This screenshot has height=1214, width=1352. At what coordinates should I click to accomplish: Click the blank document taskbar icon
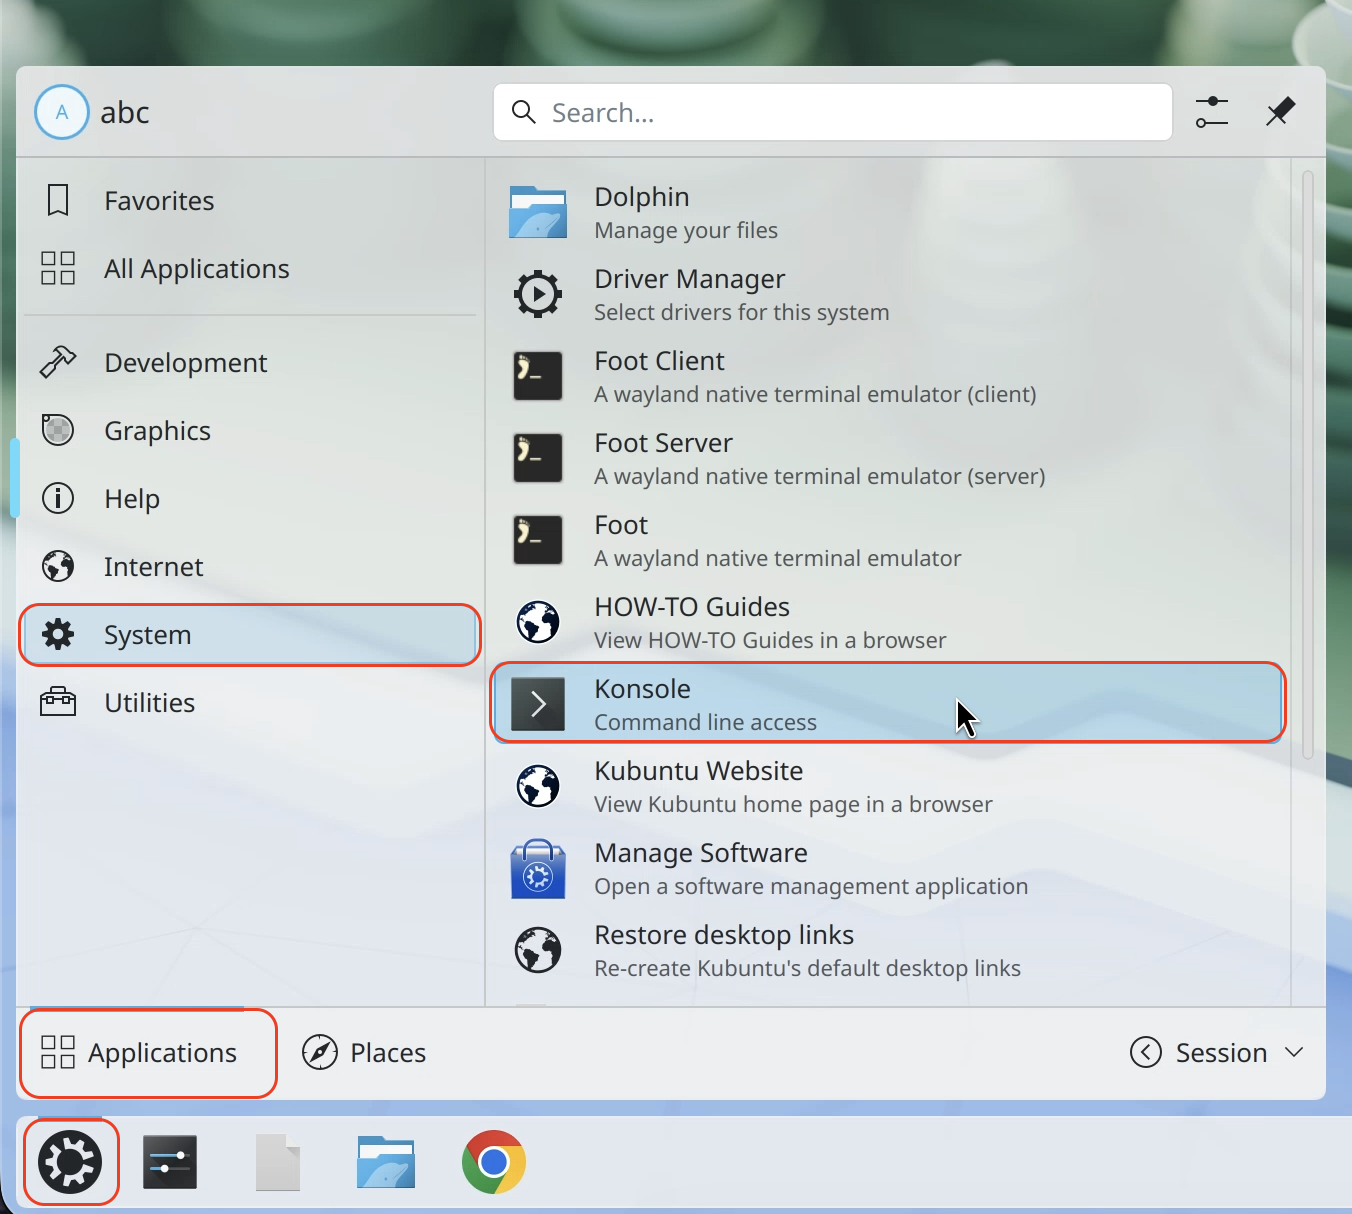[278, 1162]
